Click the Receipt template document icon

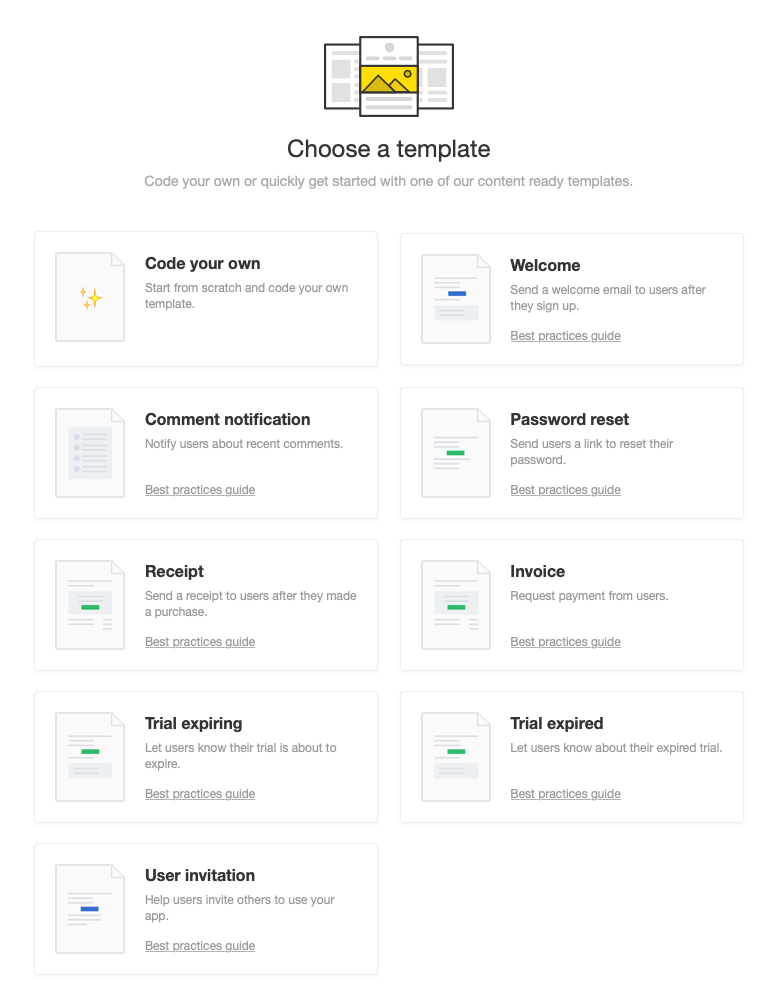[x=89, y=604]
